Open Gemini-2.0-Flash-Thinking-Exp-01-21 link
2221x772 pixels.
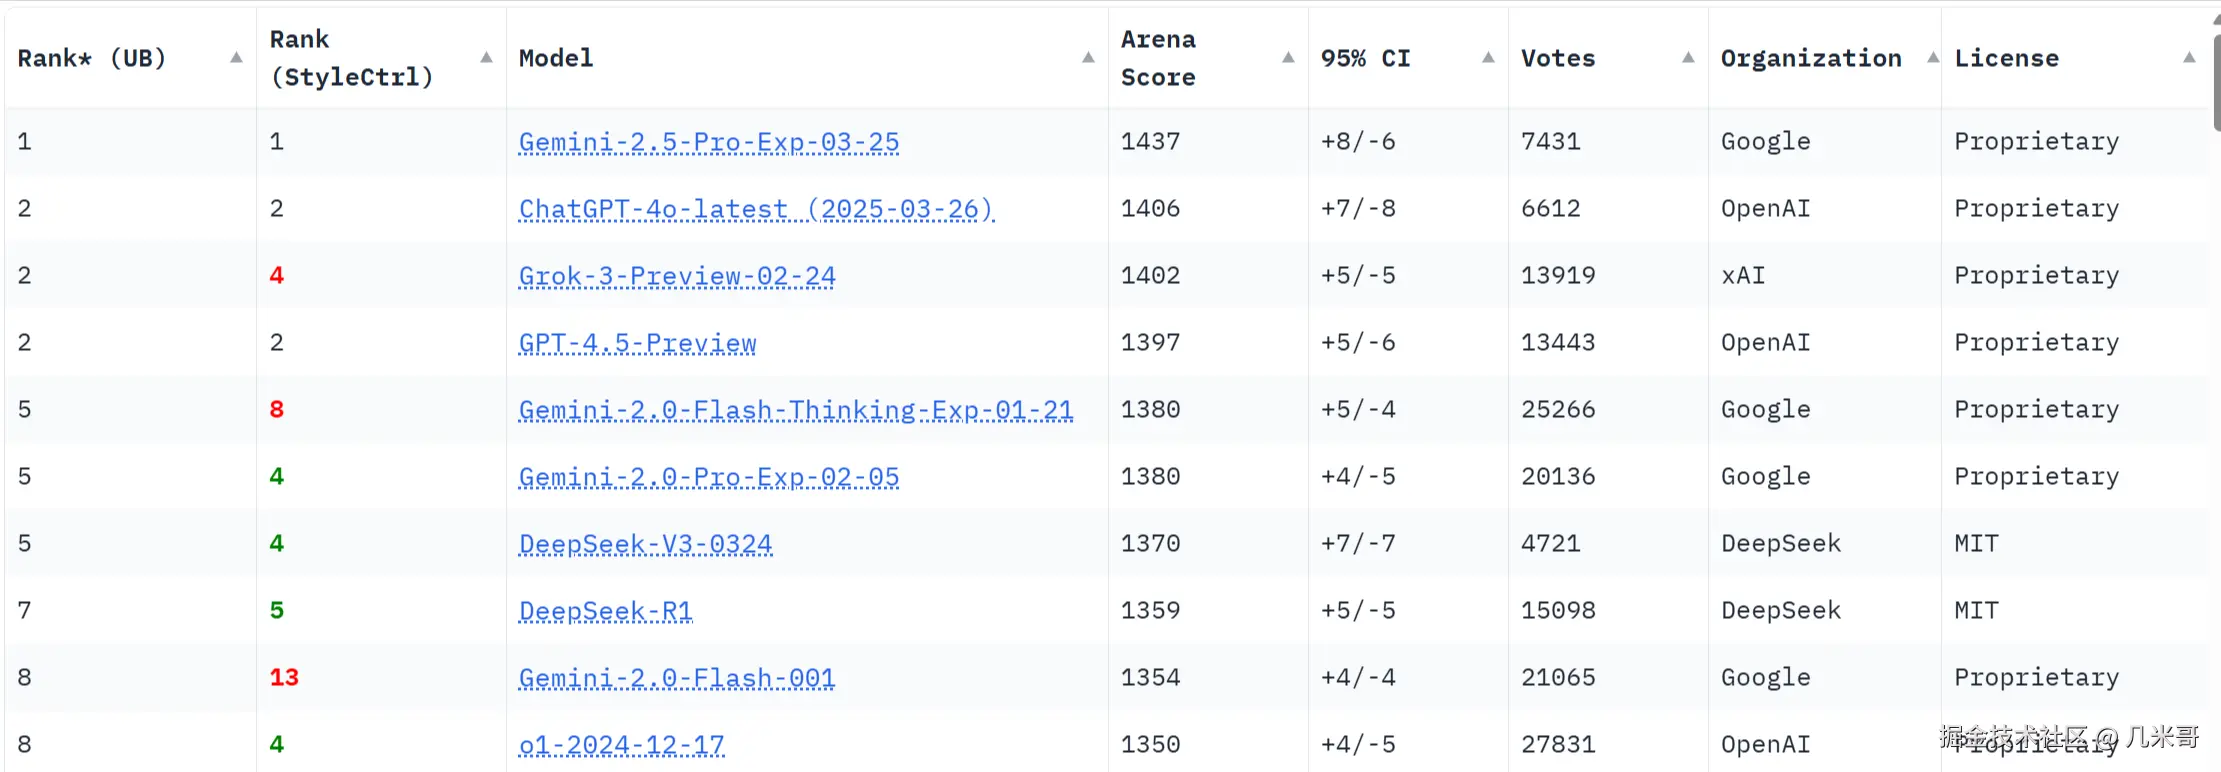coord(795,410)
